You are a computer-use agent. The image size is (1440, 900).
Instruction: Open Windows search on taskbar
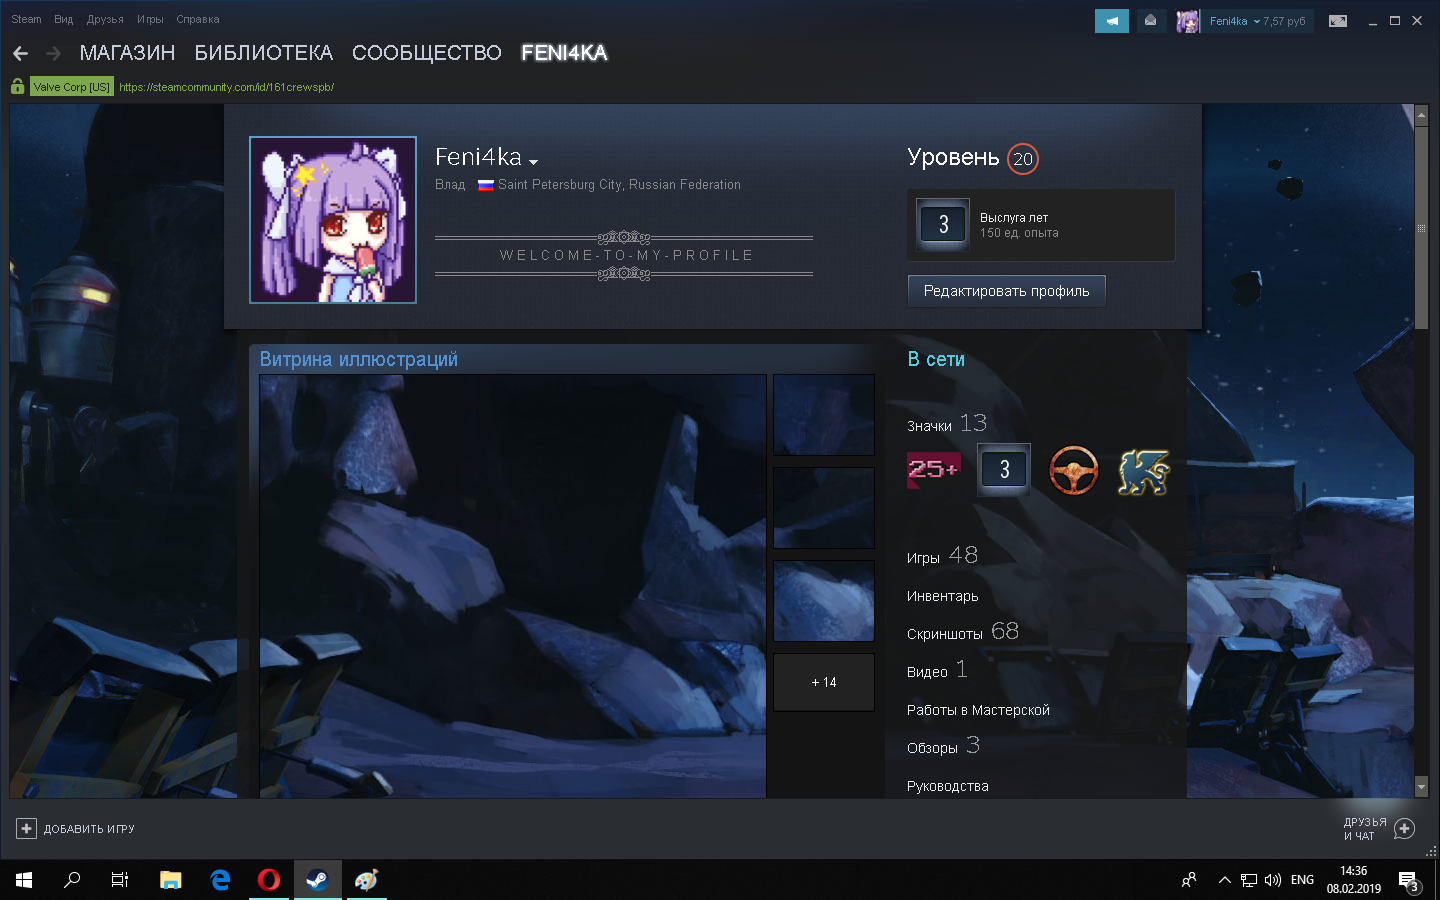point(72,880)
